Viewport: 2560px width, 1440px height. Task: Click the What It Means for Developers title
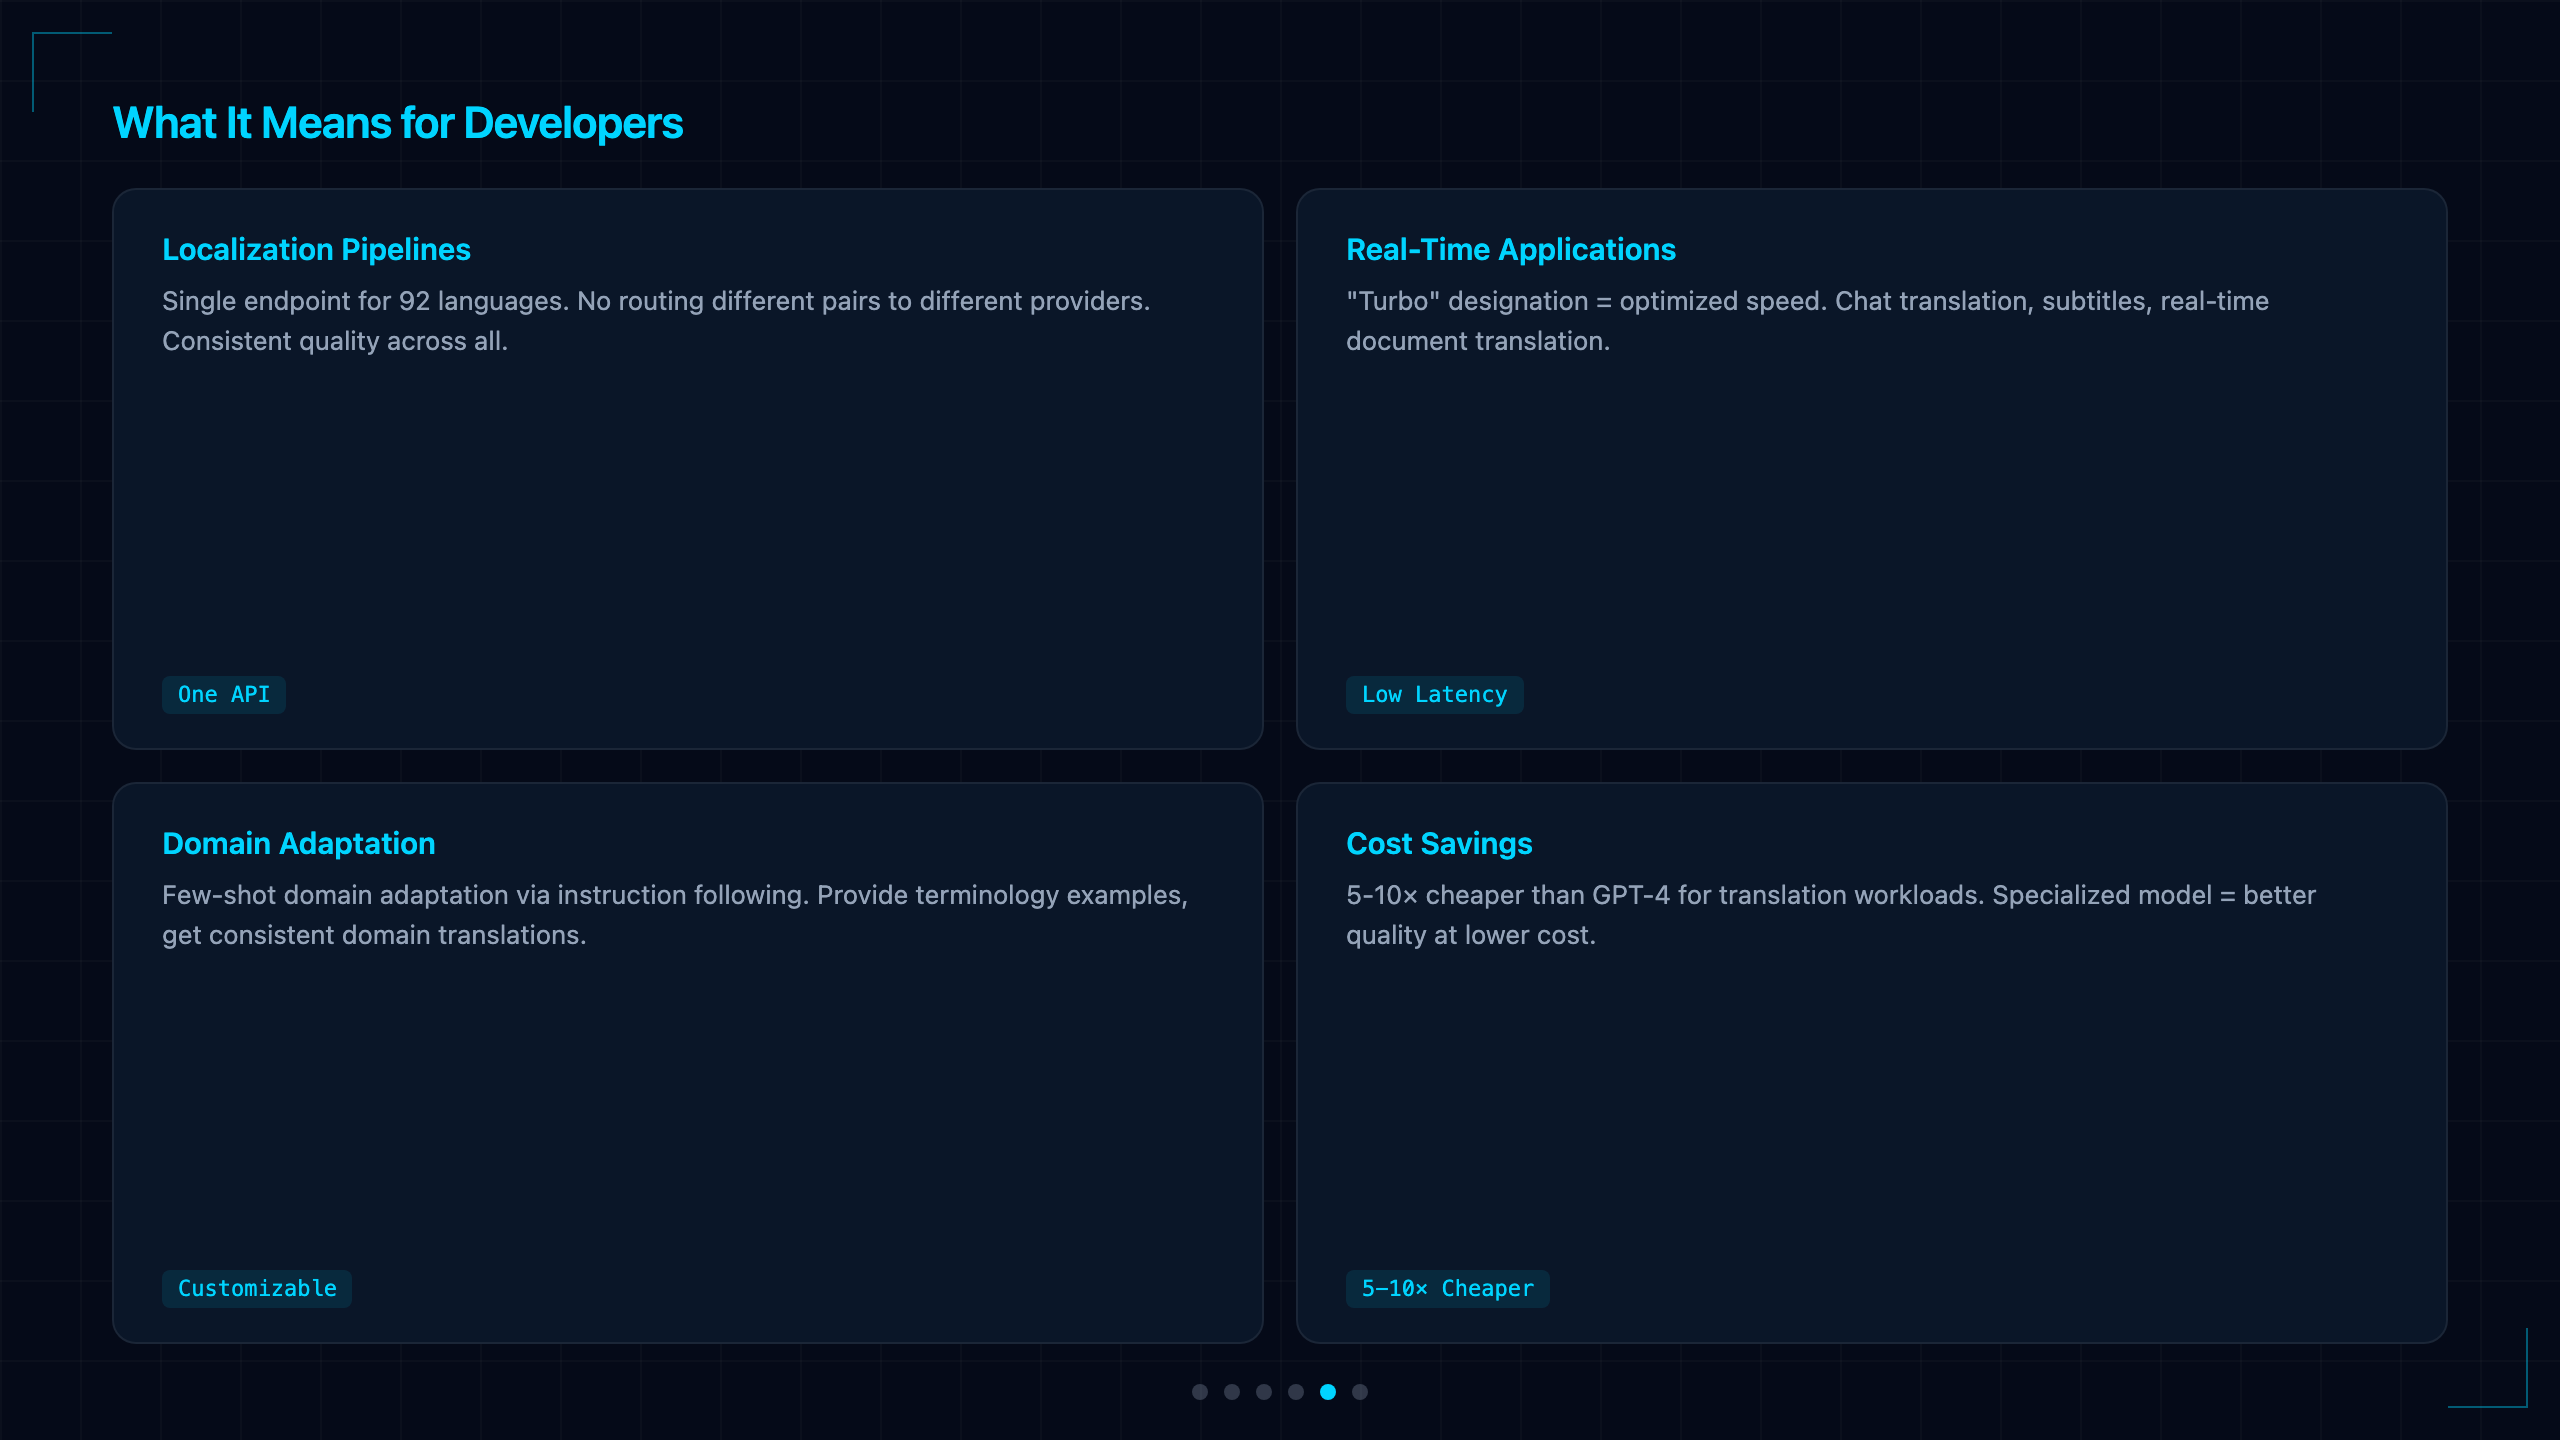click(398, 123)
